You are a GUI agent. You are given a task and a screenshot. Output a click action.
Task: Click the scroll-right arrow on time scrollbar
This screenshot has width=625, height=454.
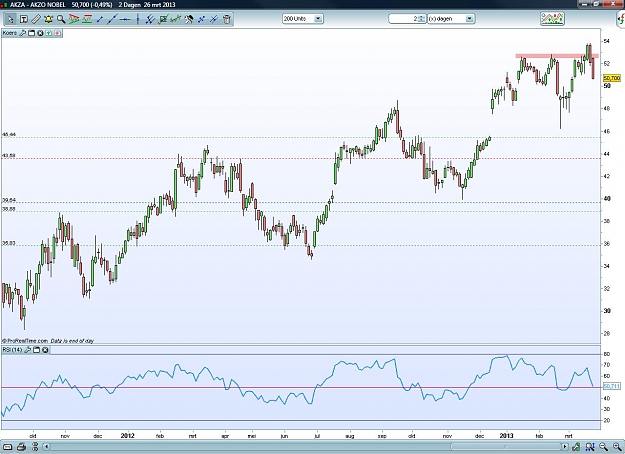click(x=565, y=447)
